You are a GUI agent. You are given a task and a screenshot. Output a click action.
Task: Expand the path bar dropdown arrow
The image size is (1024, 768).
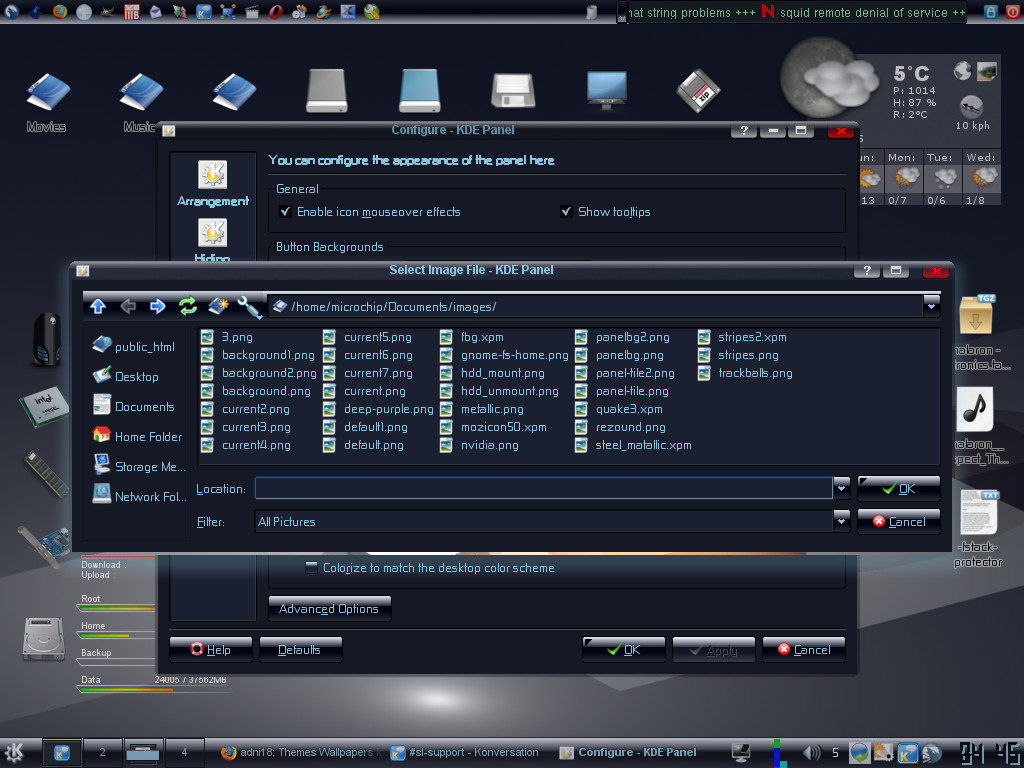coord(931,305)
